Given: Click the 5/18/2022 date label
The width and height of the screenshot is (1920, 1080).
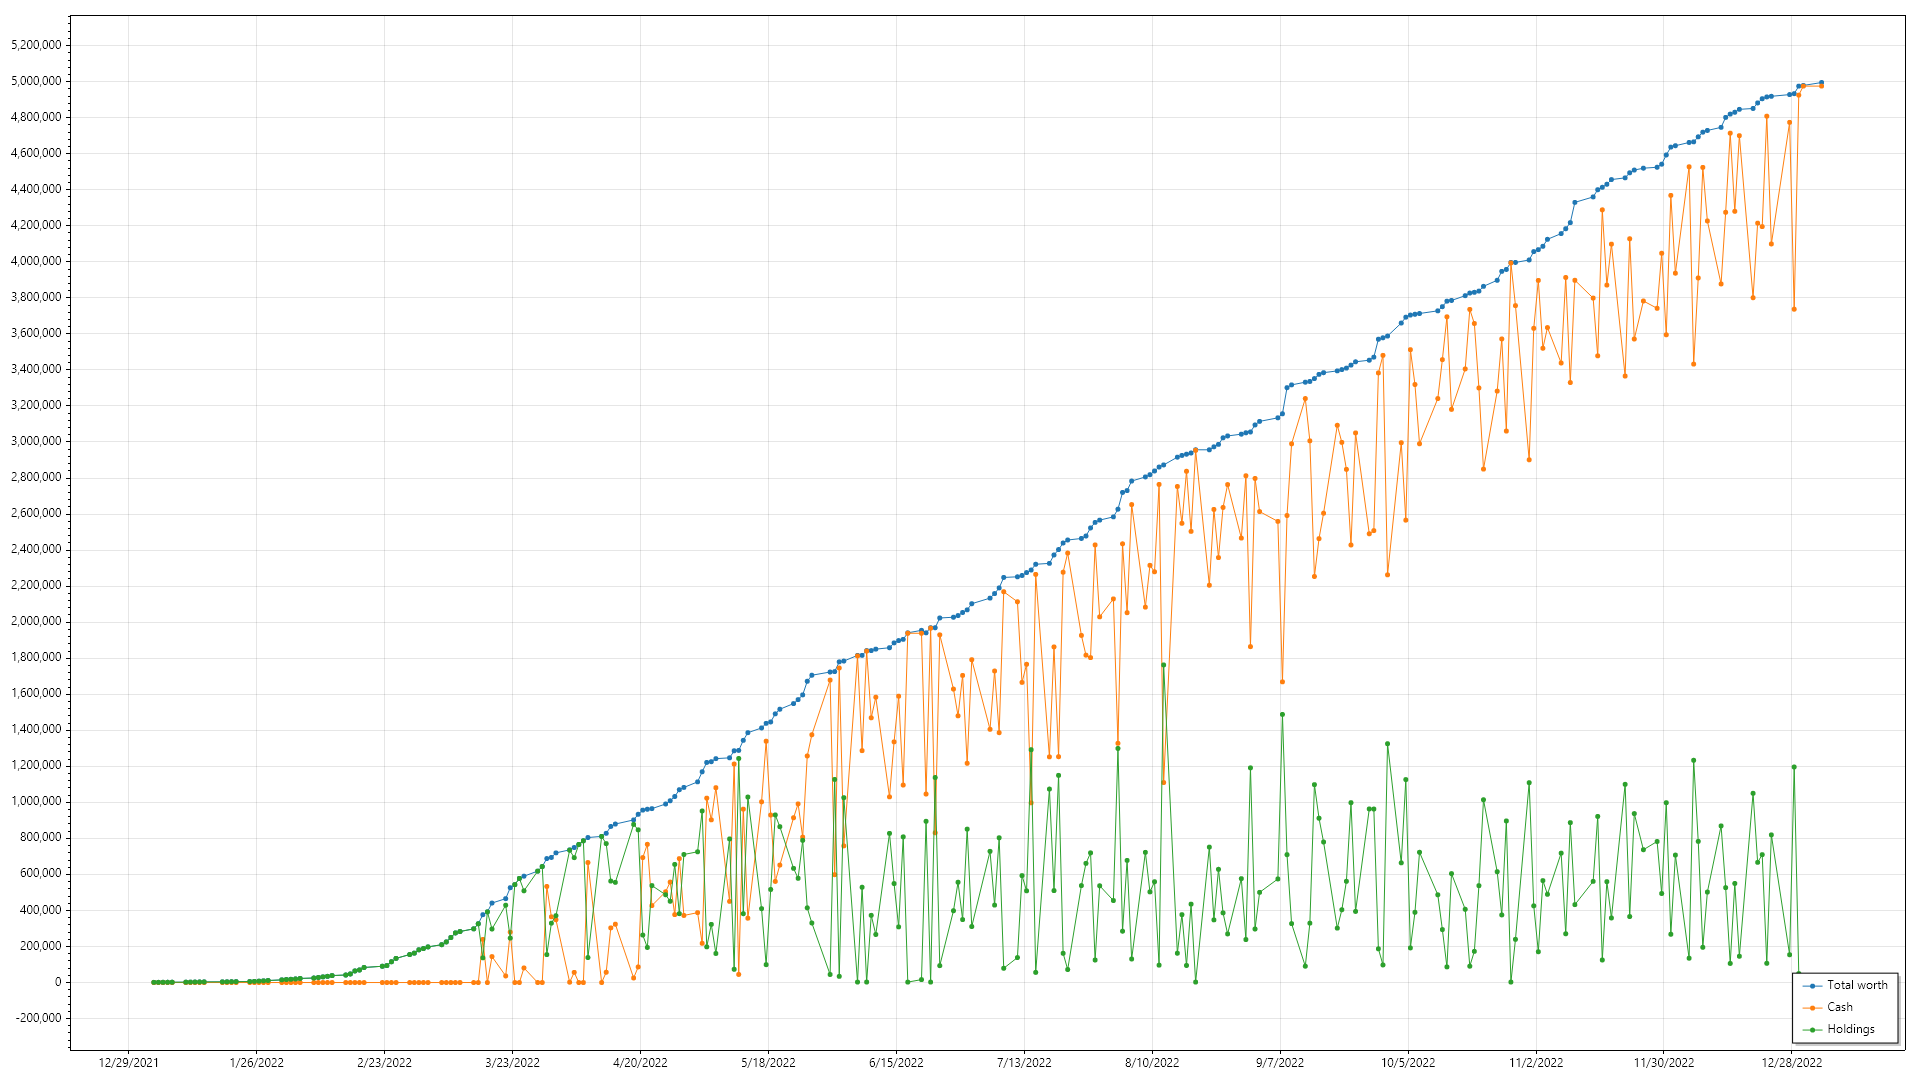Looking at the screenshot, I should [769, 1063].
